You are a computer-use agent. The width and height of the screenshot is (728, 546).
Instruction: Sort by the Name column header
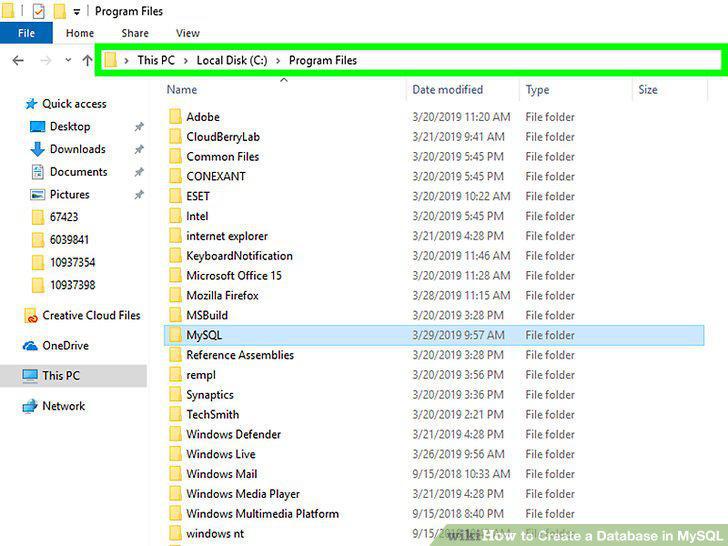(x=182, y=90)
